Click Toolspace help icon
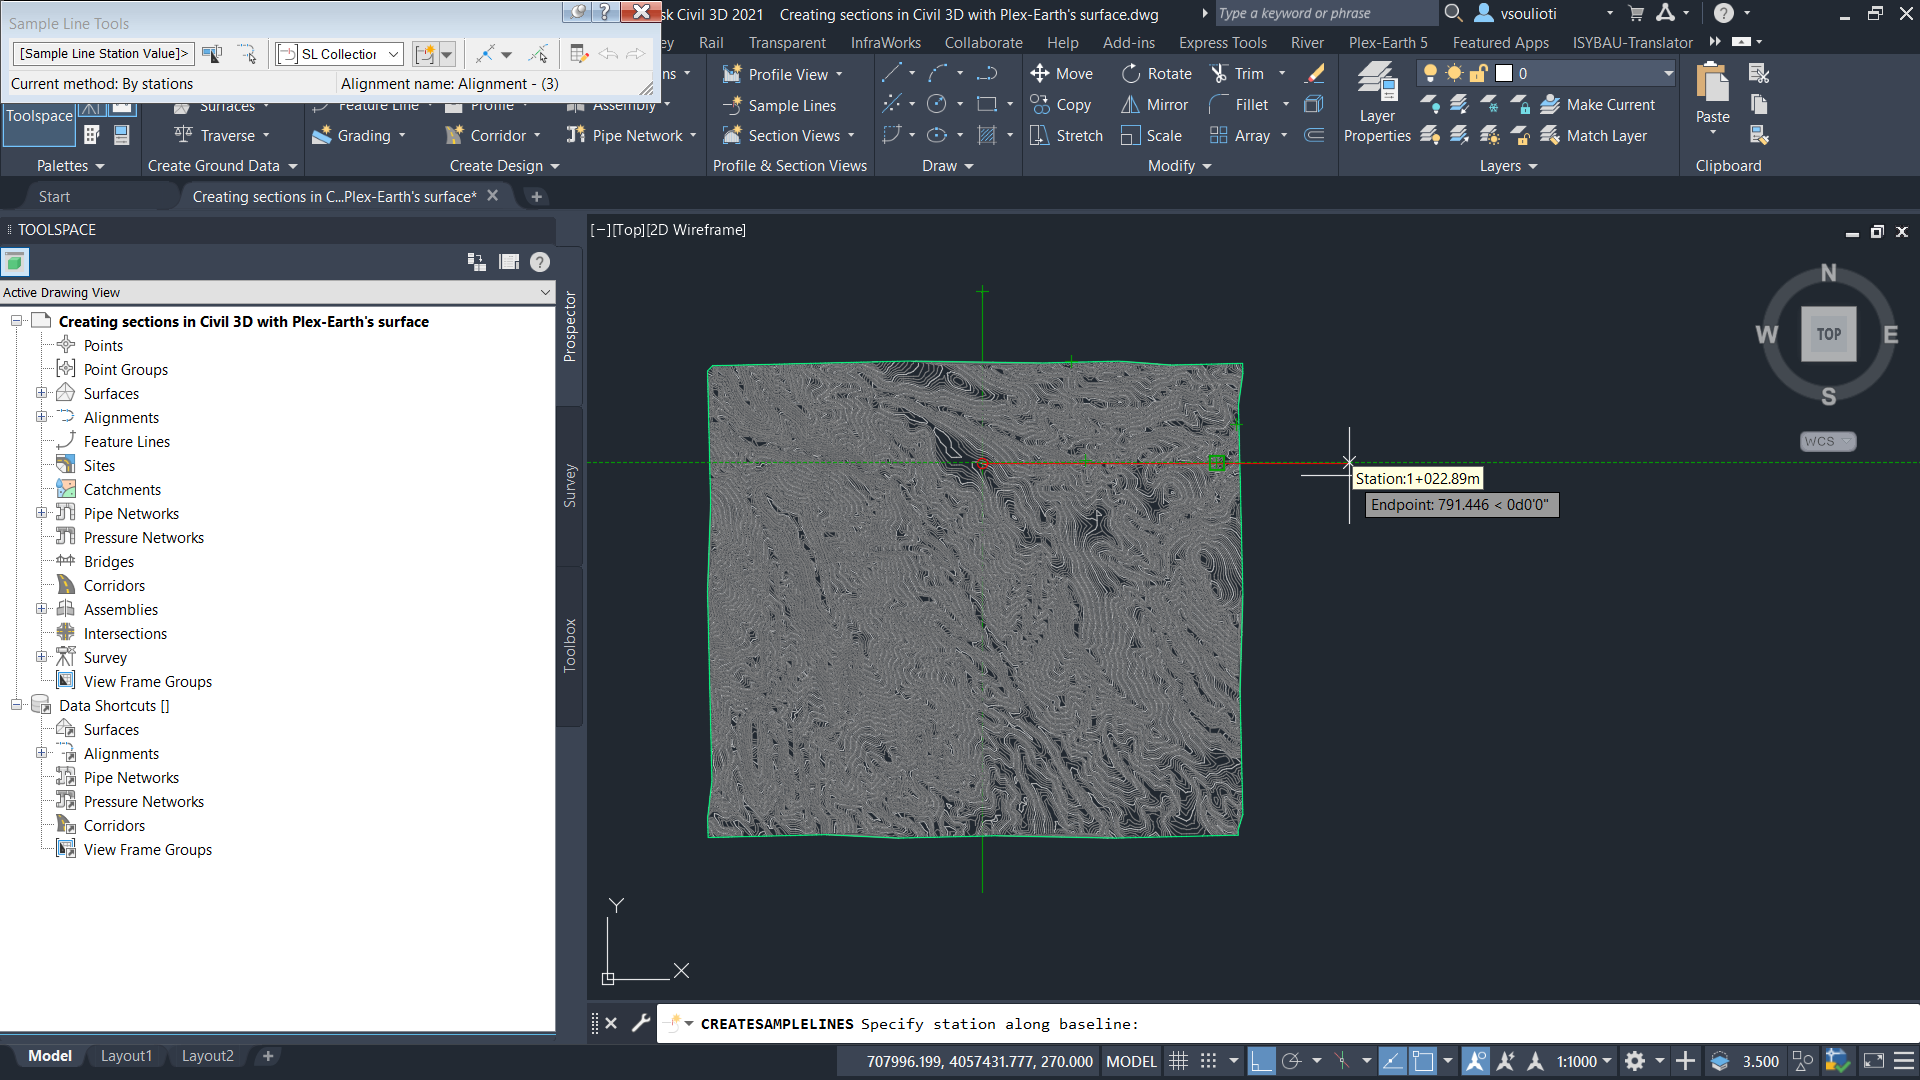 tap(540, 262)
